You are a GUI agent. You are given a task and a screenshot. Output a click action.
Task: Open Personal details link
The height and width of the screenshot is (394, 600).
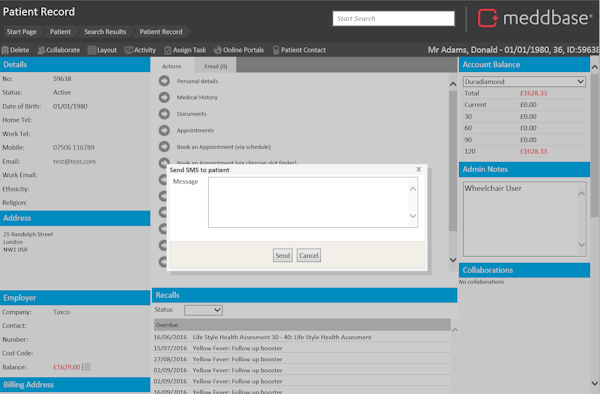197,81
